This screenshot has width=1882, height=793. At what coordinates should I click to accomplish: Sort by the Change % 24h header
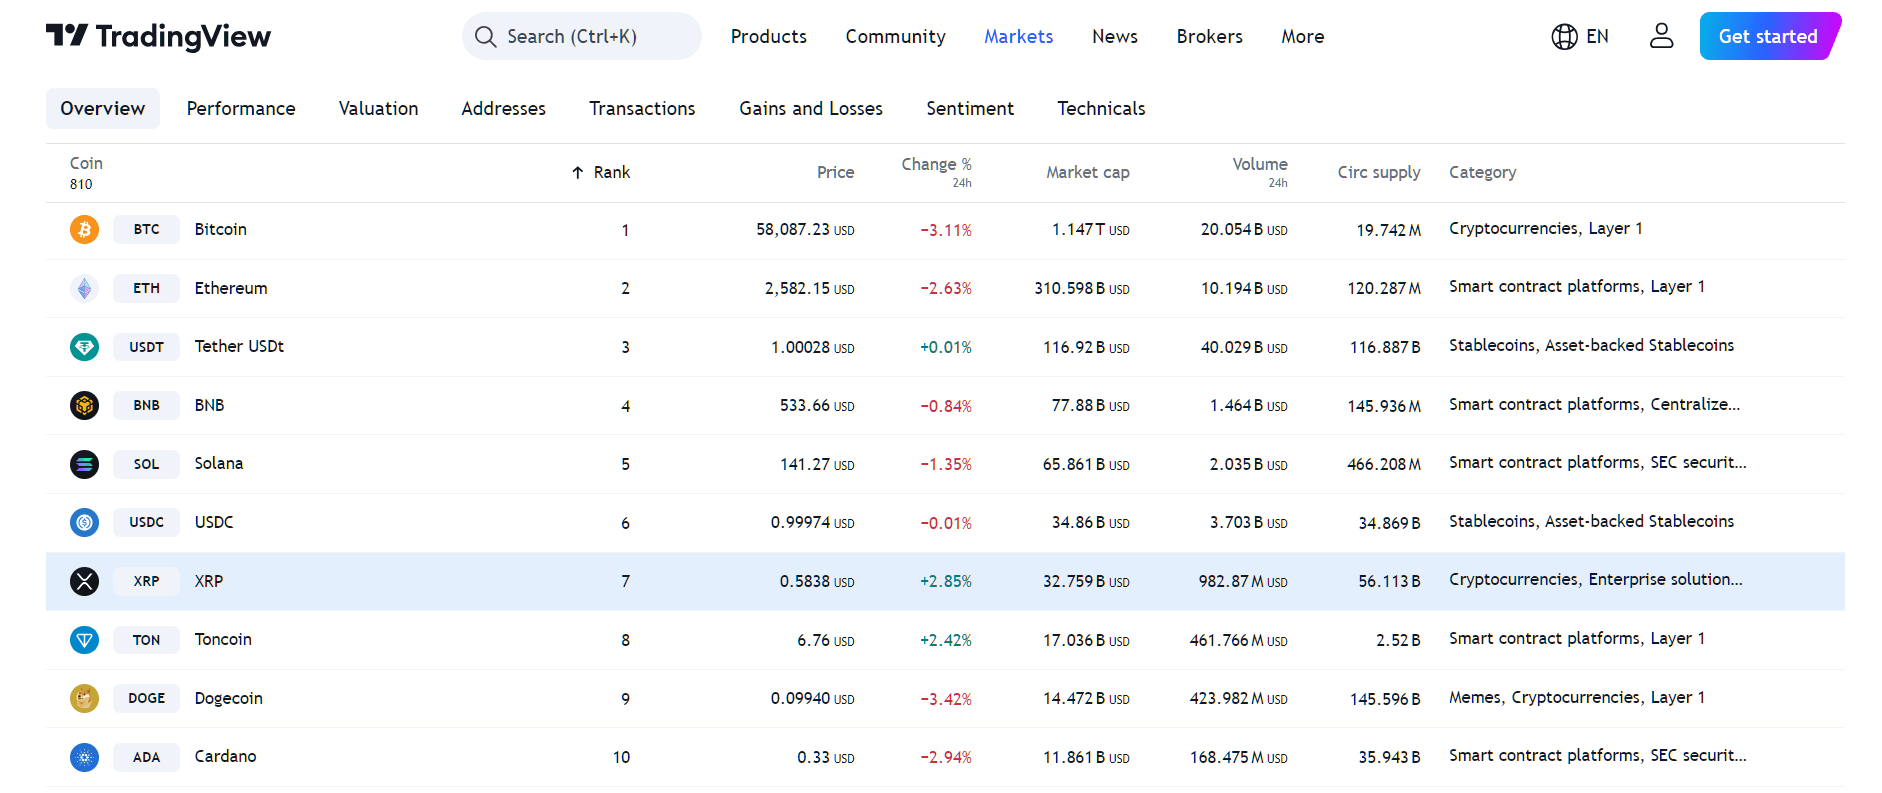coord(936,171)
